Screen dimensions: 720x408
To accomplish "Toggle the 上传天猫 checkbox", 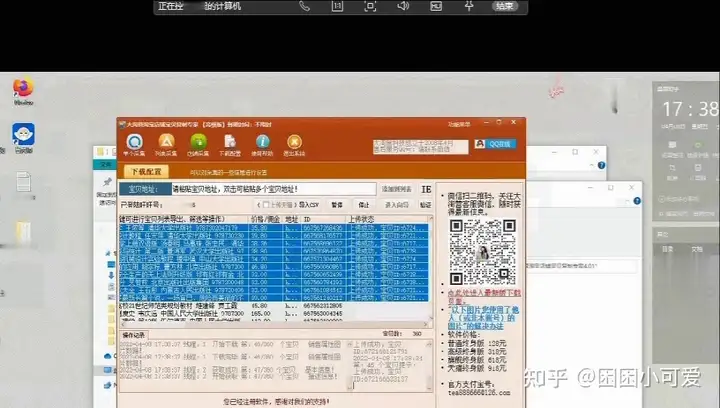I will pyautogui.click(x=266, y=205).
